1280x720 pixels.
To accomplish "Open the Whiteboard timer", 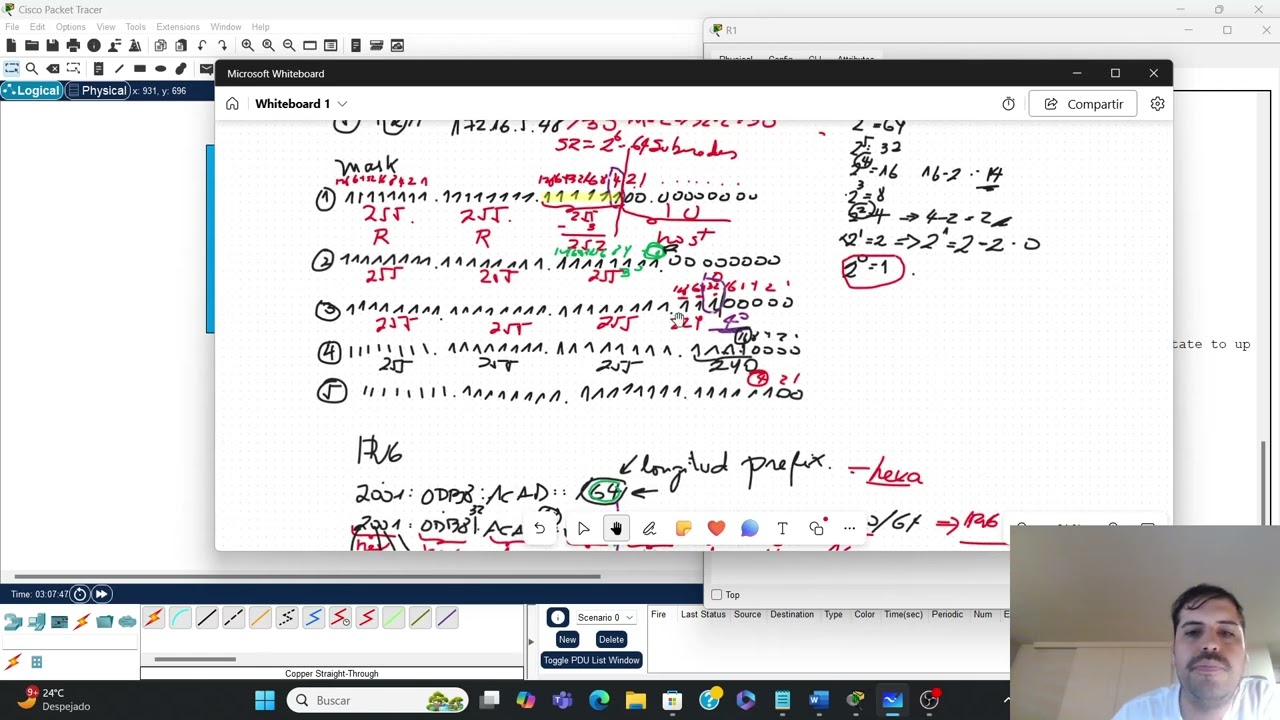I will [x=1008, y=104].
